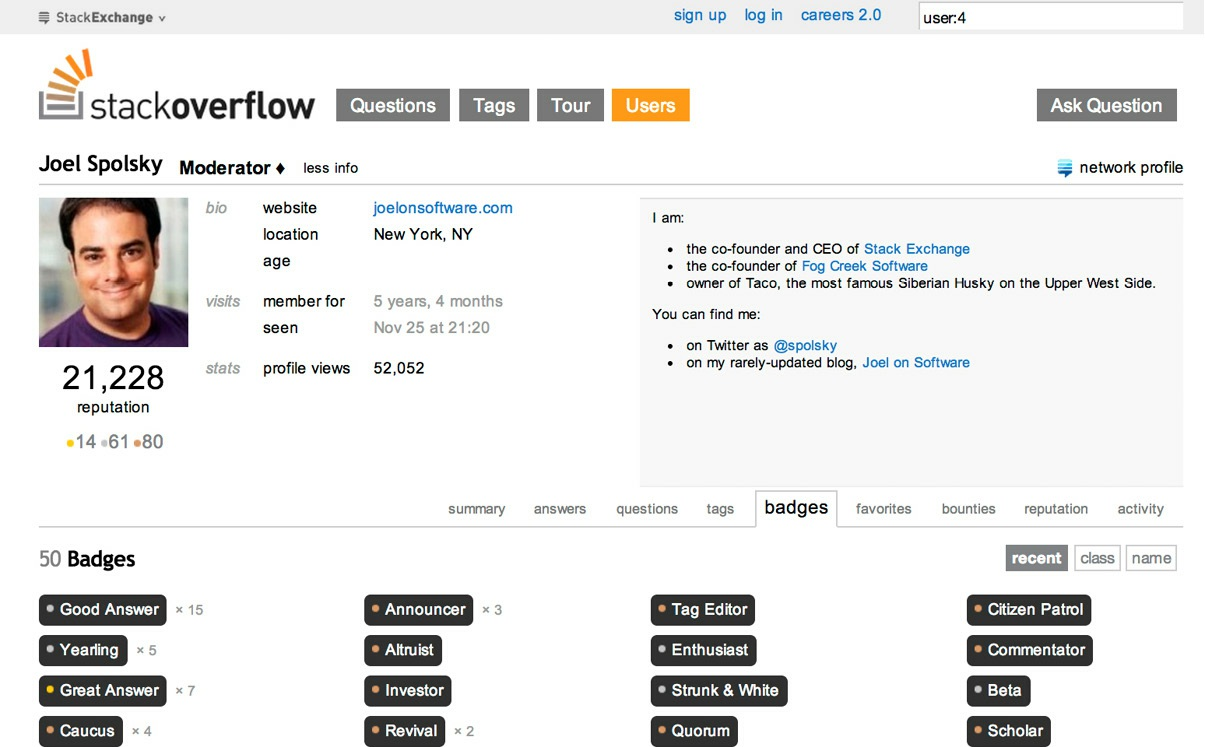Click the network profile icon

1065,168
